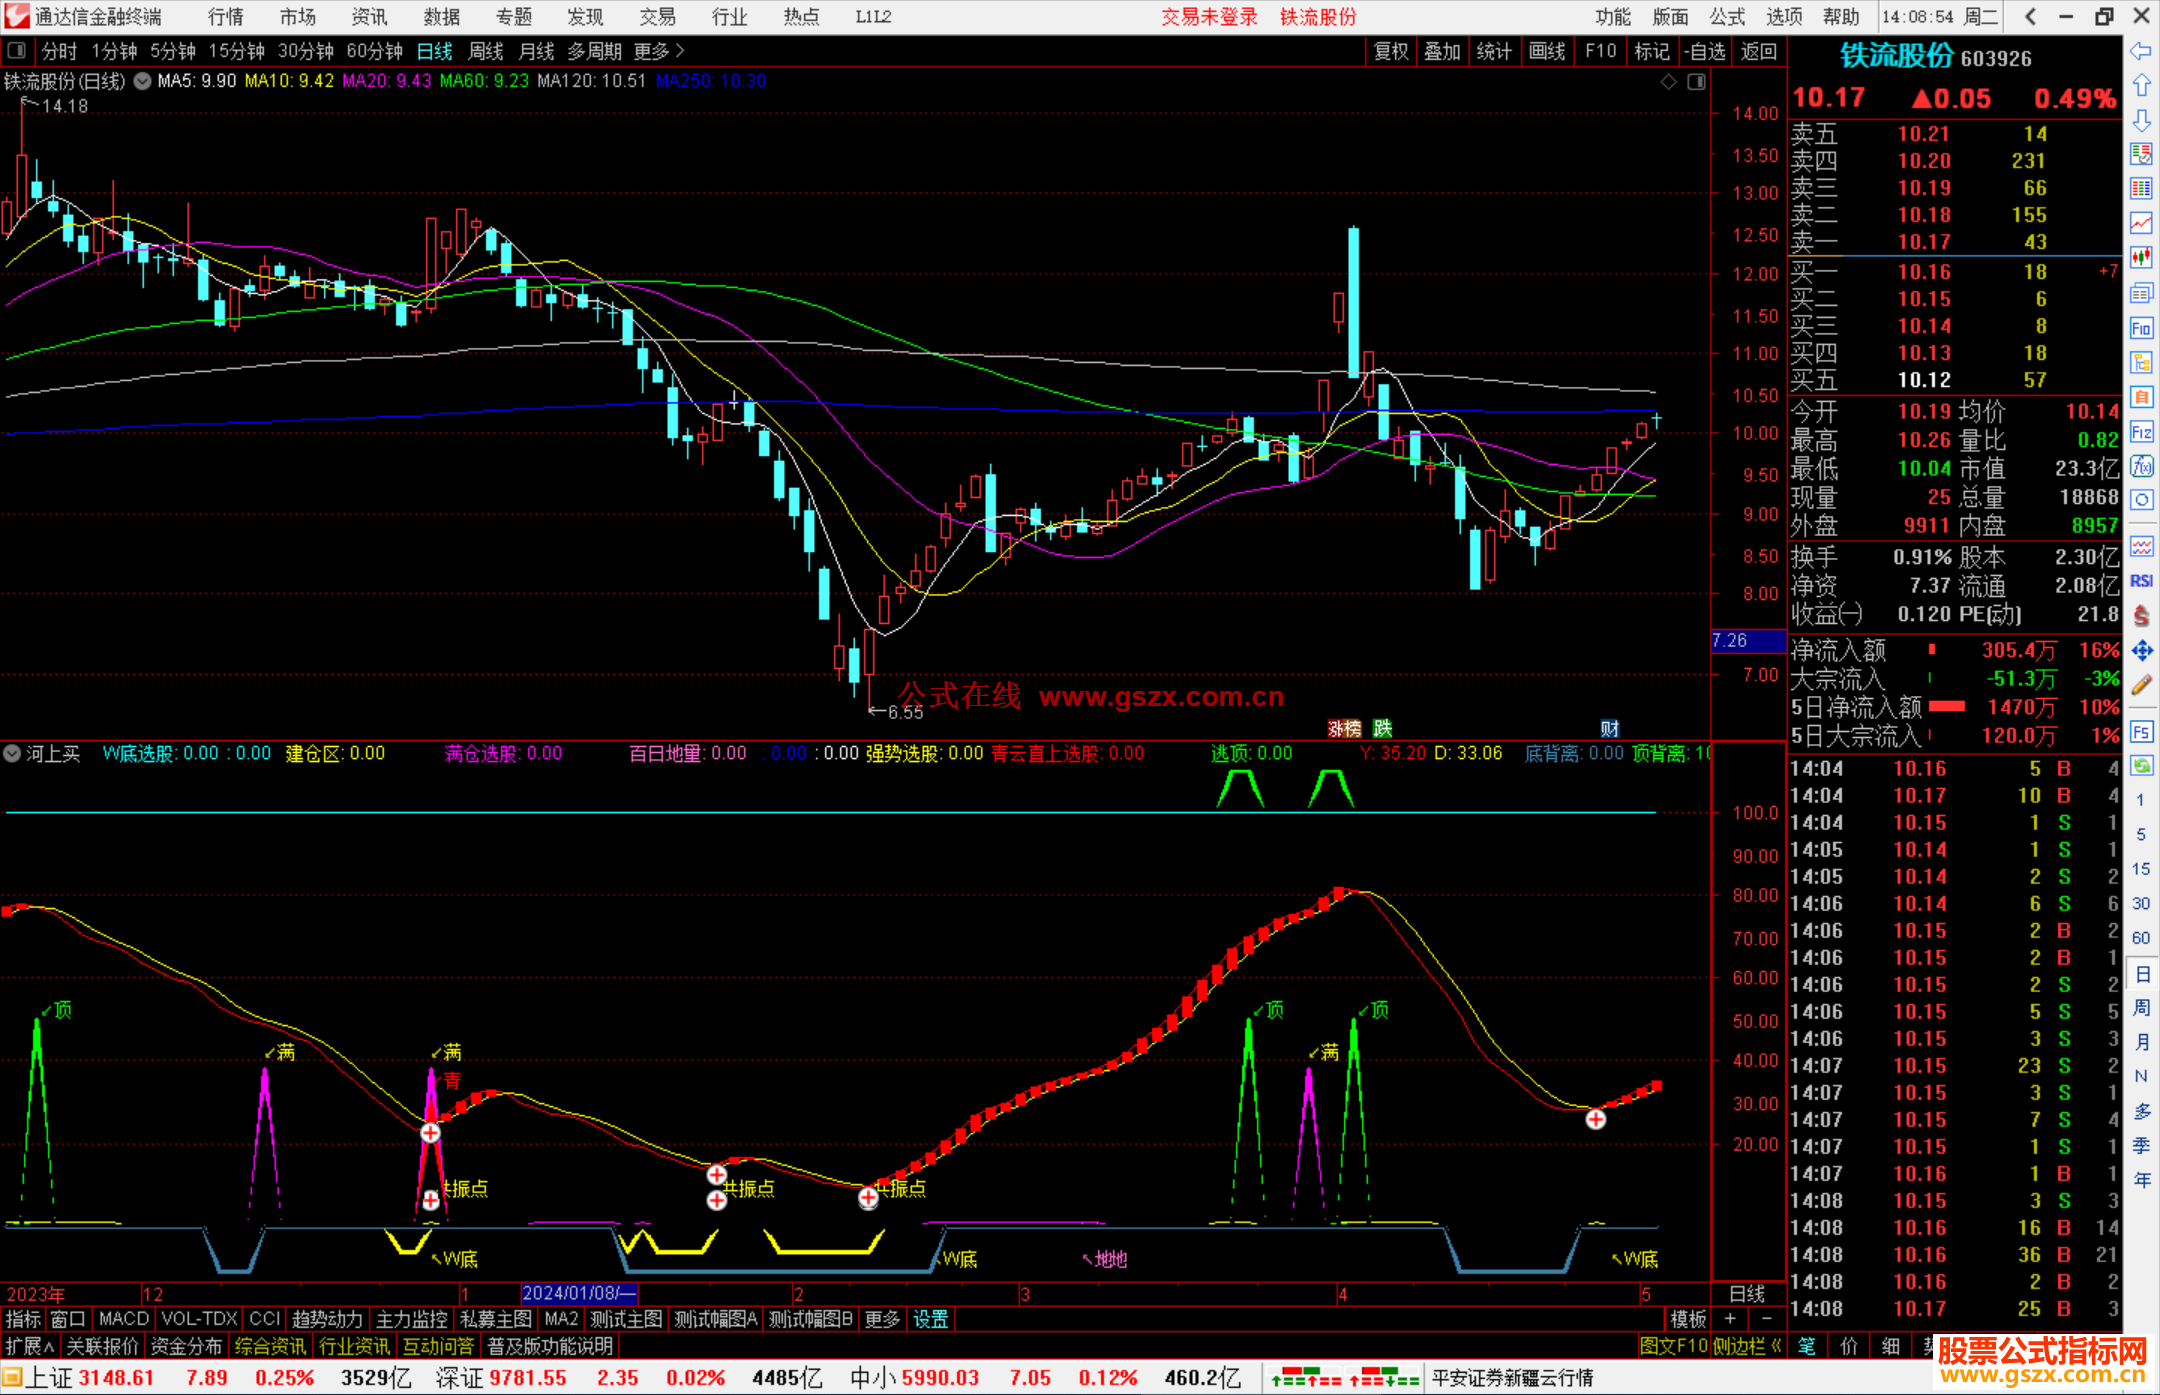Click the candlestick chart sidebar icon

[x=2141, y=258]
